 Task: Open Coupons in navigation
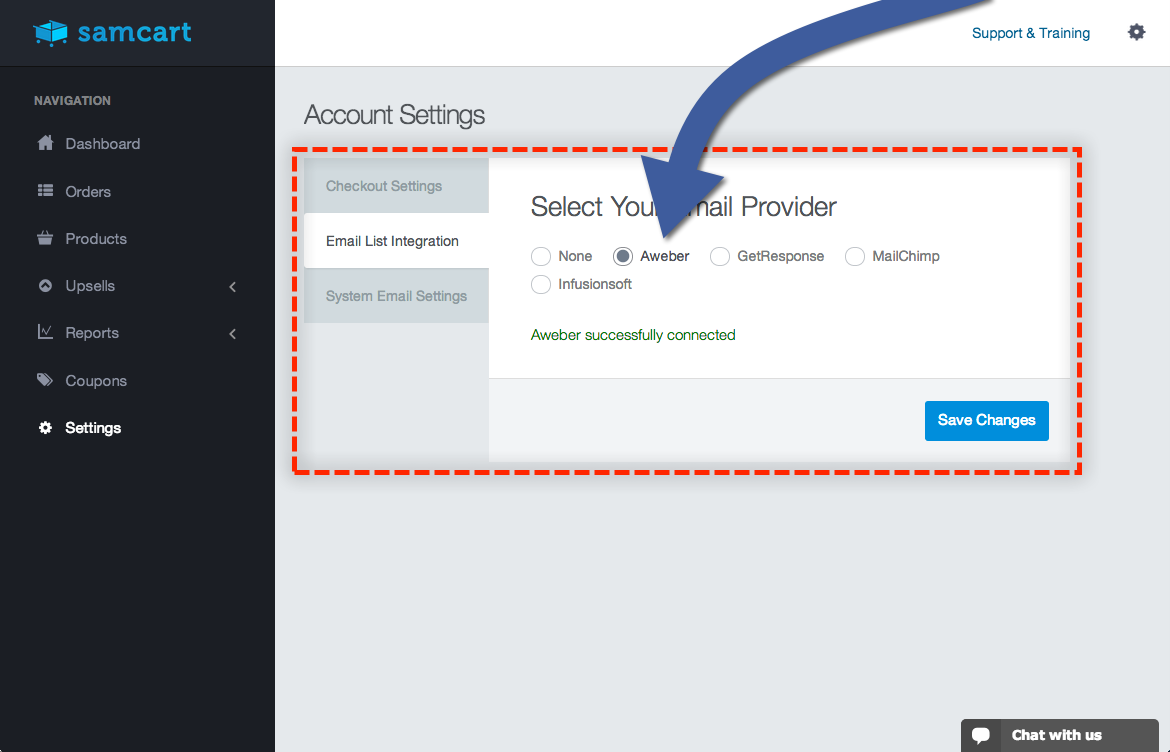click(96, 380)
